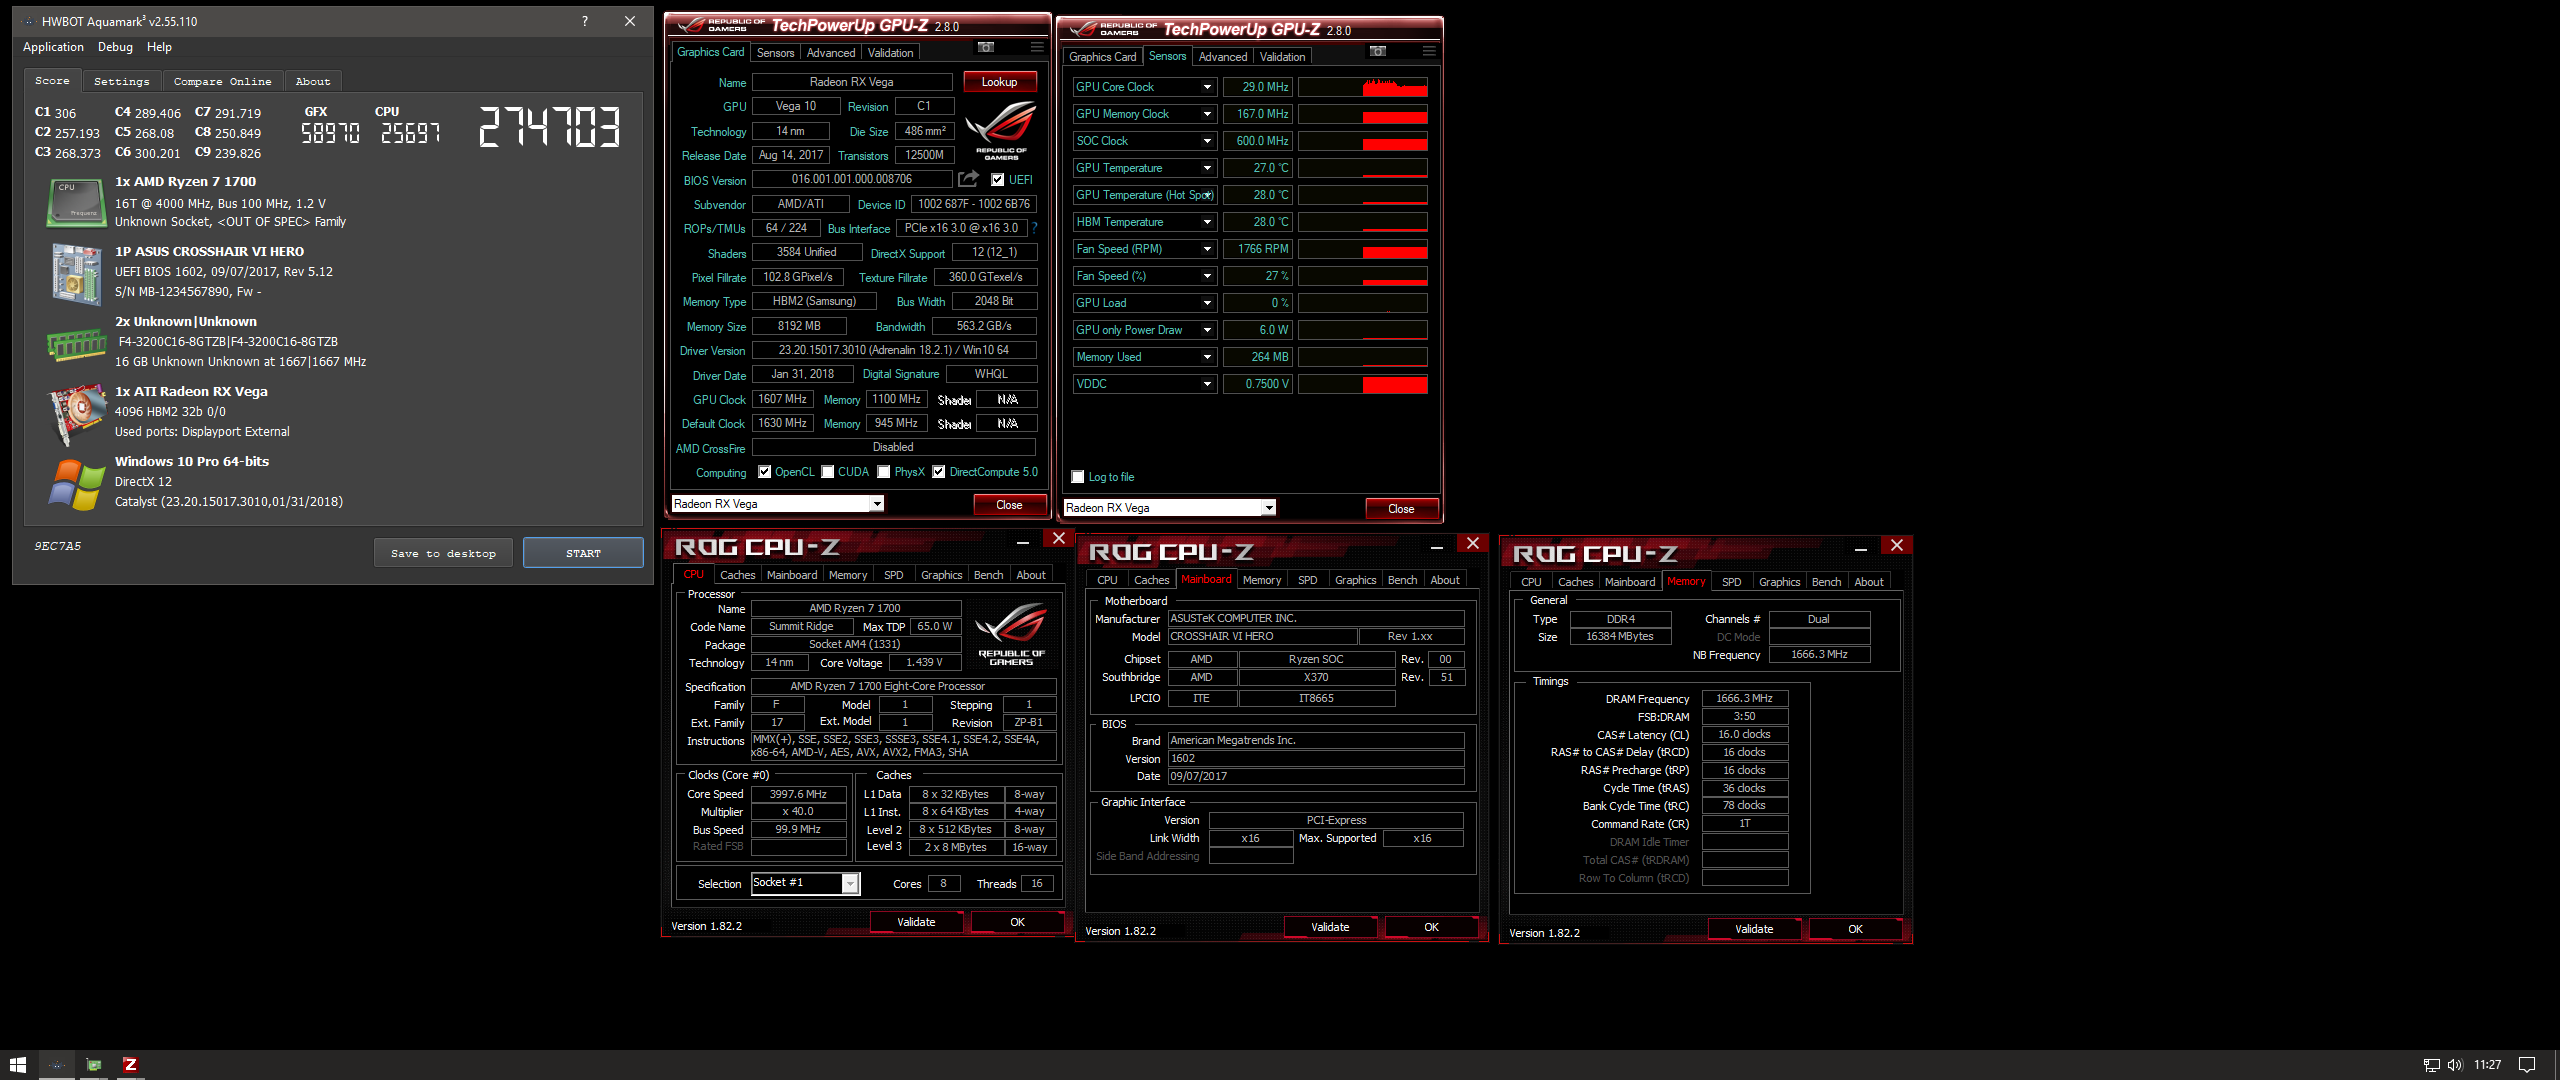Click the ROG logo in the GPU-Z Graphics Card tab

click(1001, 130)
